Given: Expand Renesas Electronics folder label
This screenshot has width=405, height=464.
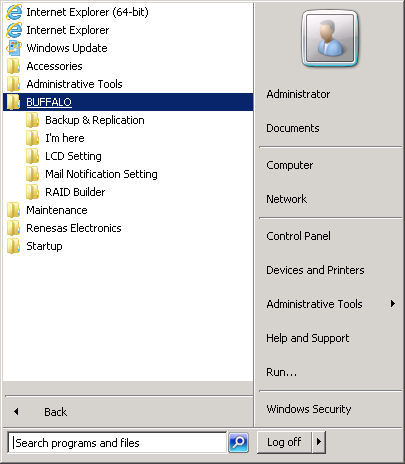Looking at the screenshot, I should [x=74, y=228].
